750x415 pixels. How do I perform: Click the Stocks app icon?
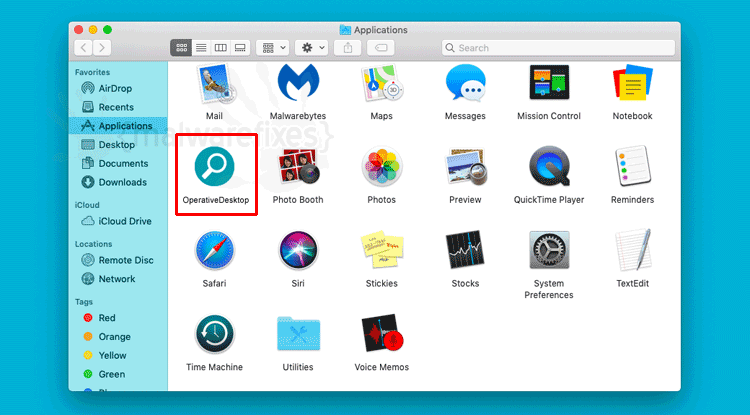coord(465,250)
